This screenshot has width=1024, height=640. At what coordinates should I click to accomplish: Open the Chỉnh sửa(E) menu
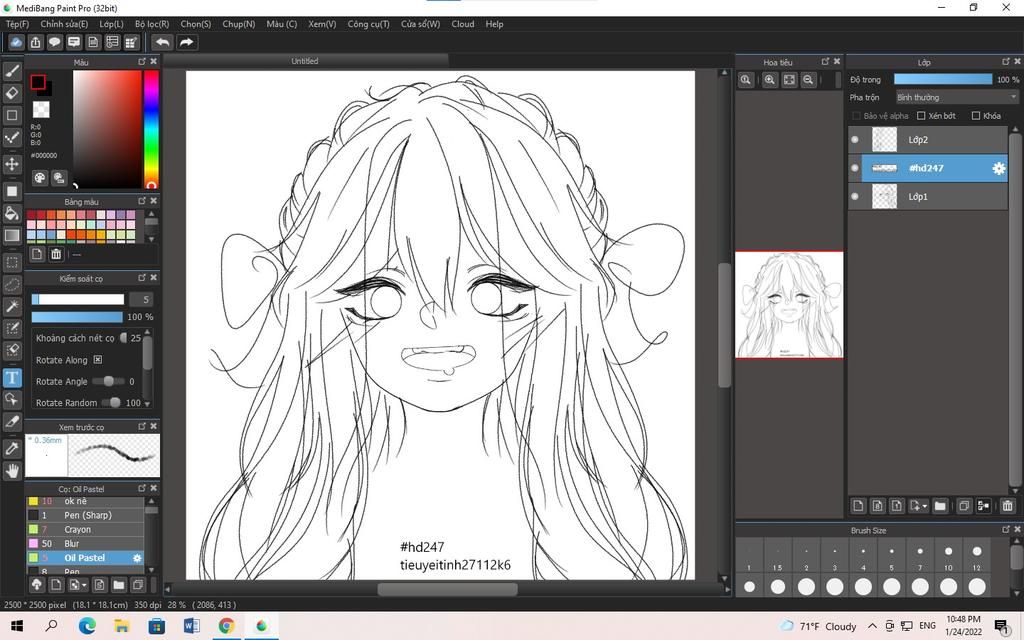(x=64, y=24)
